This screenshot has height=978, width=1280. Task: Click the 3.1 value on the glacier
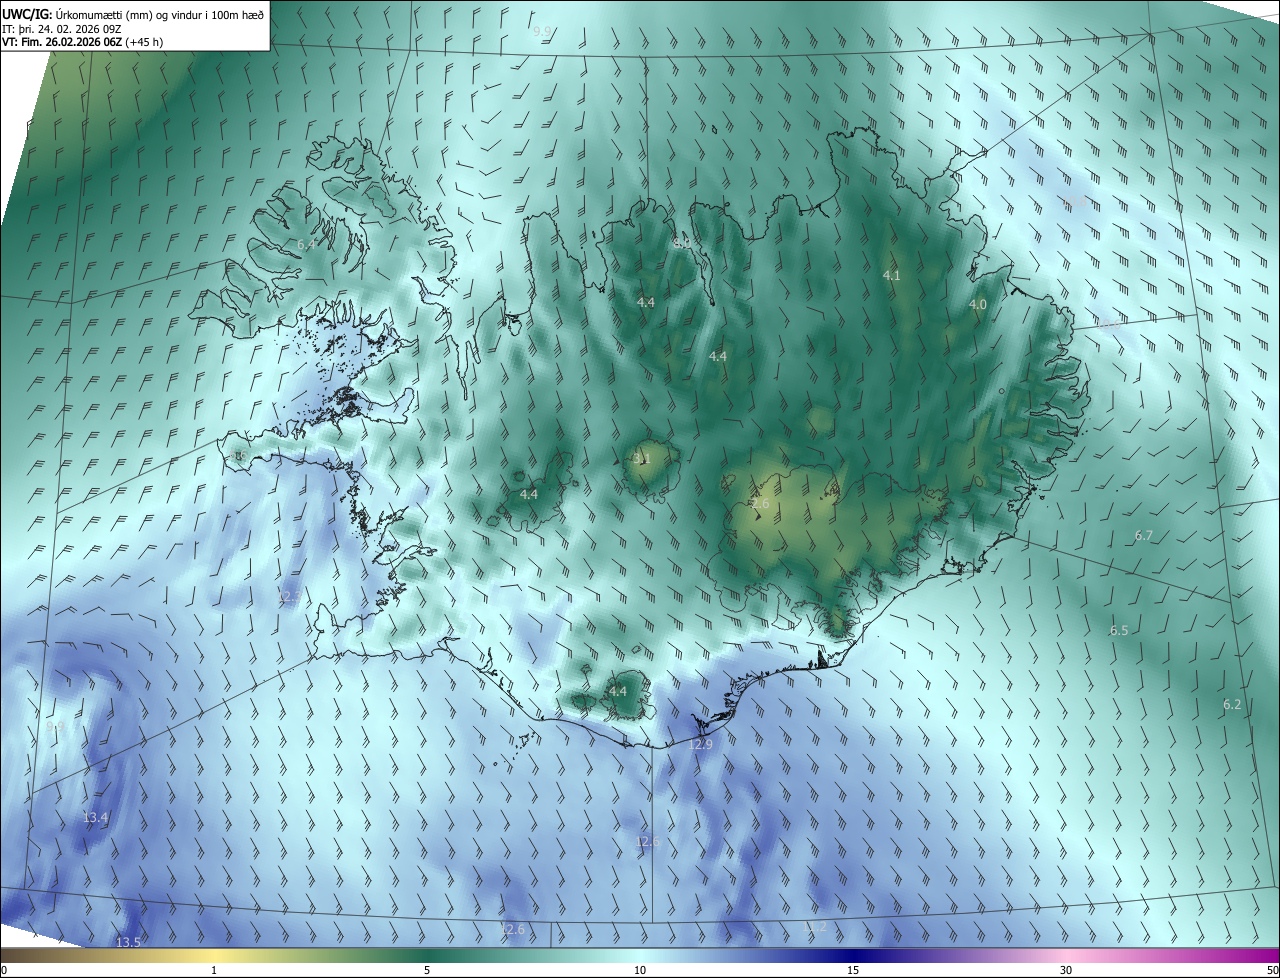click(x=642, y=459)
